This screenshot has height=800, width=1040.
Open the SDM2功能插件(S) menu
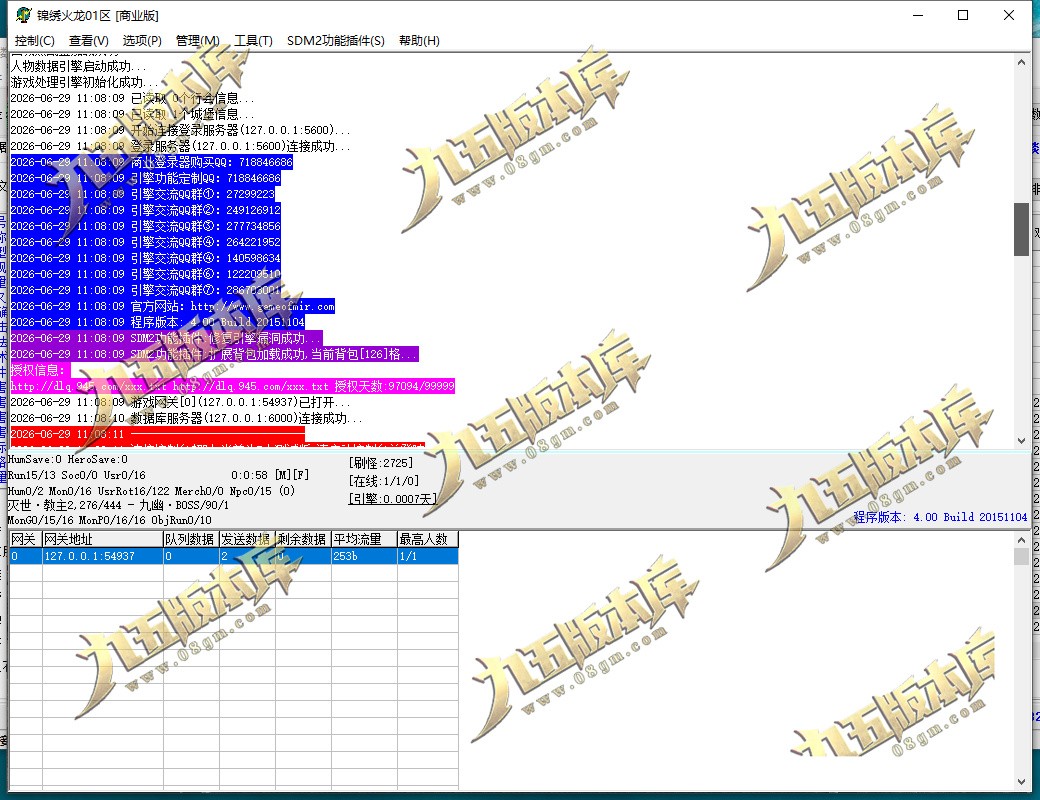coord(336,40)
